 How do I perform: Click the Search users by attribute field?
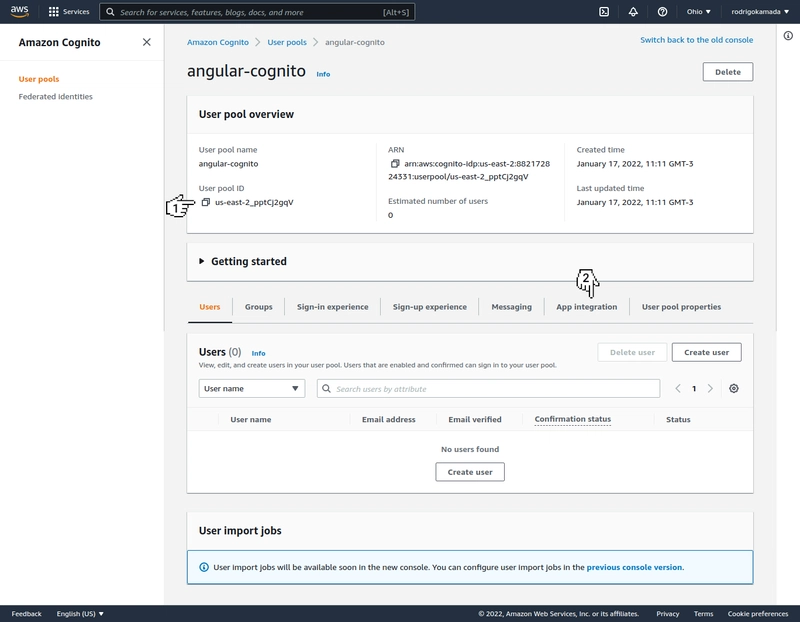tap(488, 389)
